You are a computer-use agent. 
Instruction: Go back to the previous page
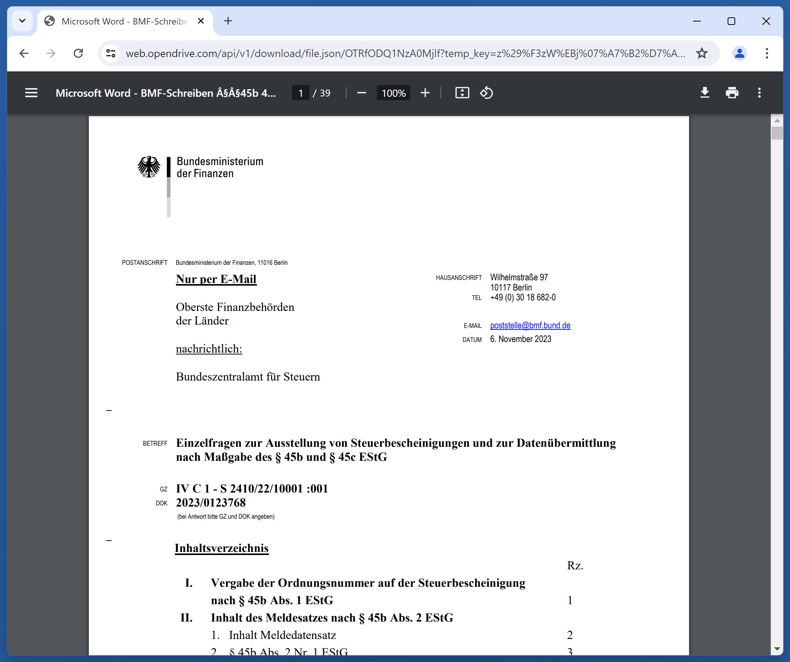[x=24, y=53]
